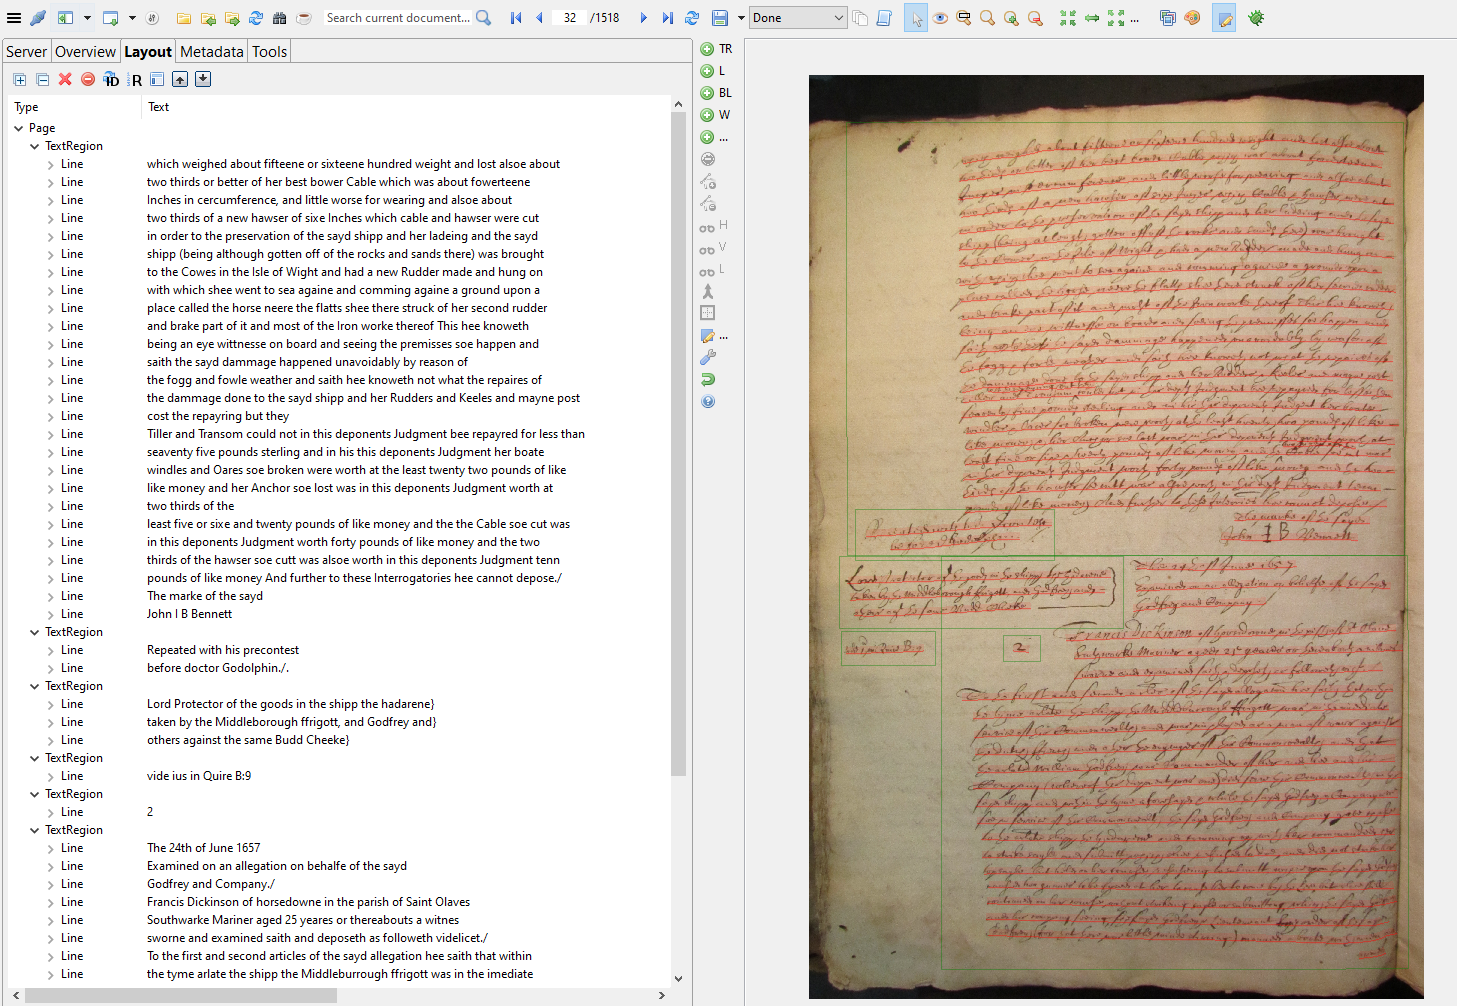Toggle the highlighted note editor button
Viewport: 1457px width, 1006px height.
(1224, 18)
